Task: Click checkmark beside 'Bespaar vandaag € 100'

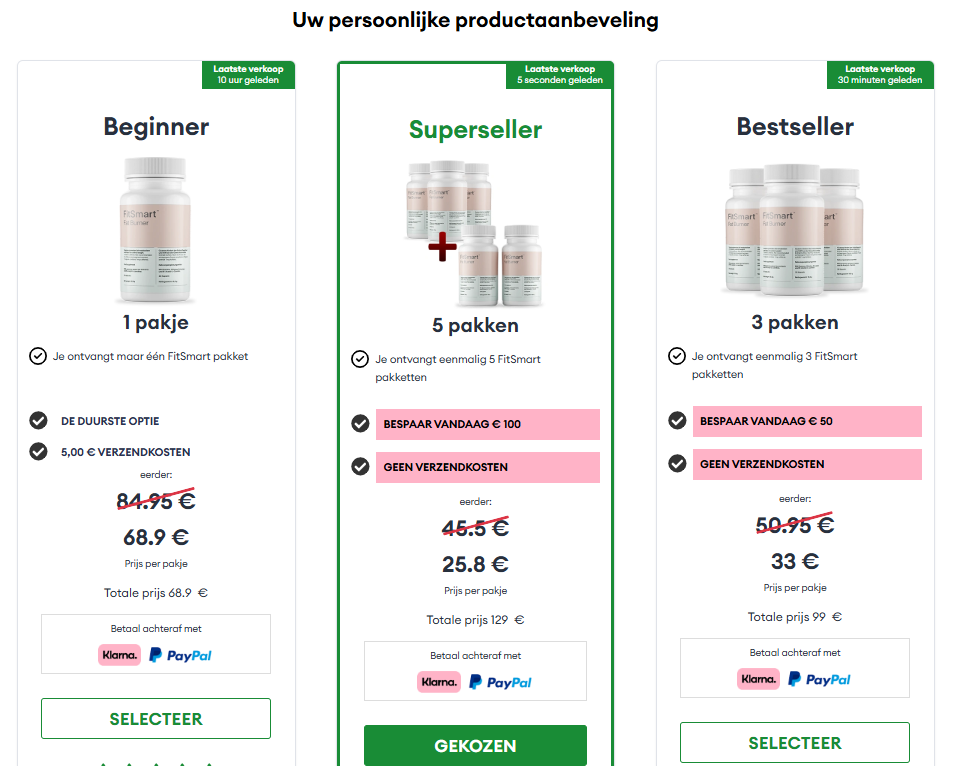Action: (361, 424)
